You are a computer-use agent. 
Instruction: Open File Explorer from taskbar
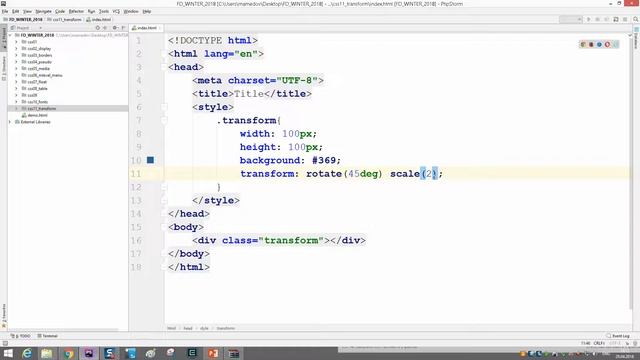pyautogui.click(x=47, y=353)
